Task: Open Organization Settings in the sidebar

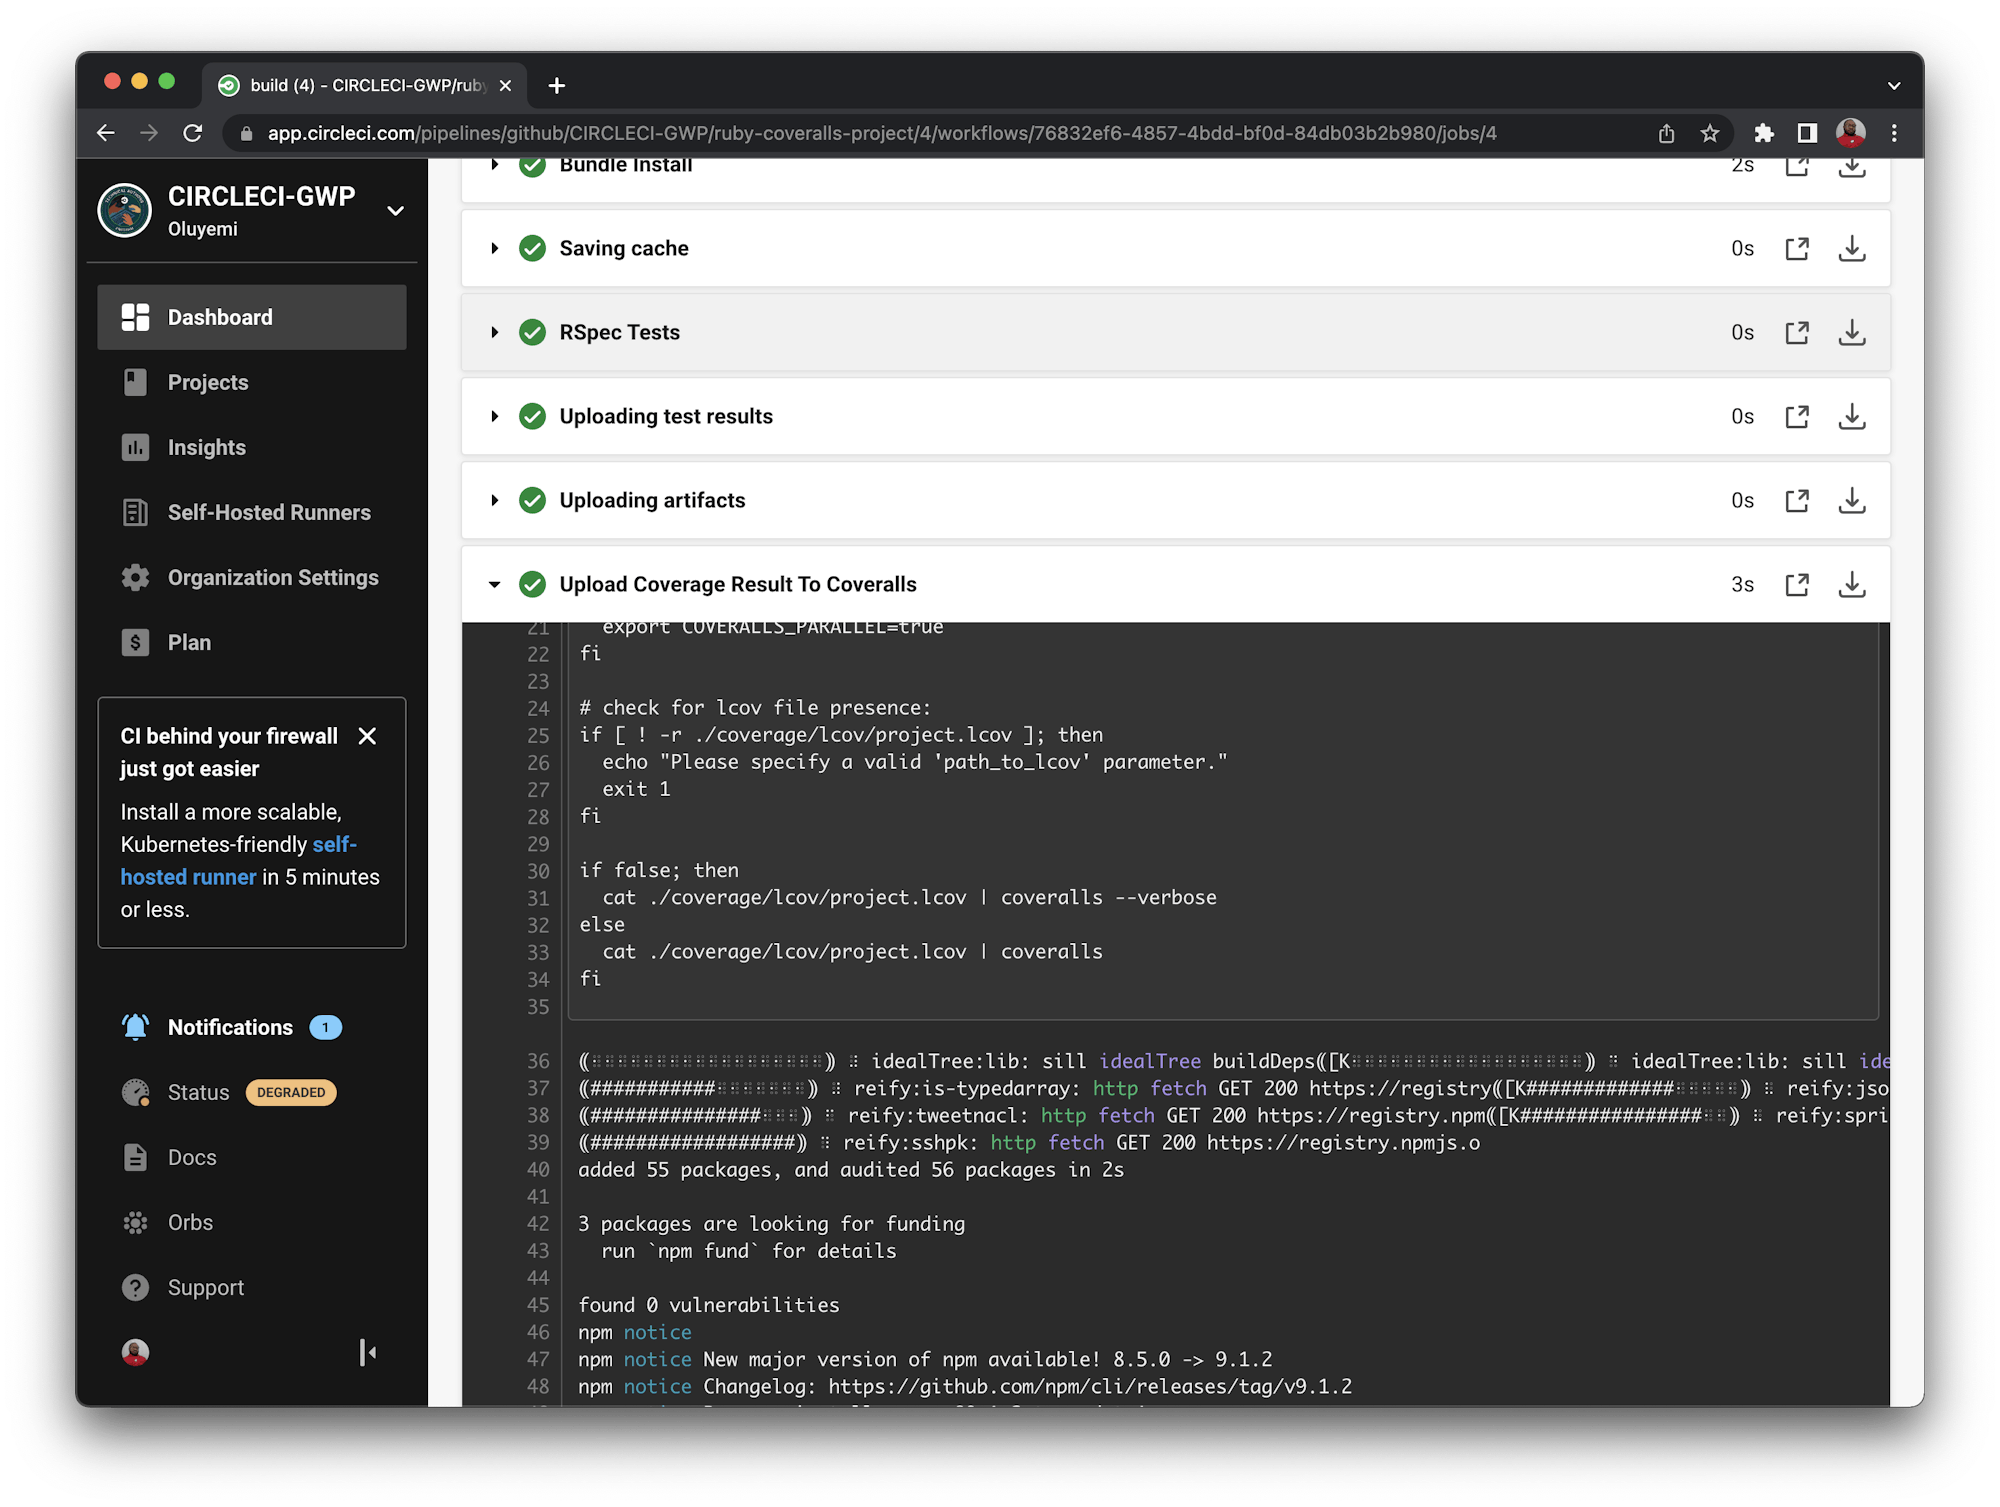Action: (272, 577)
